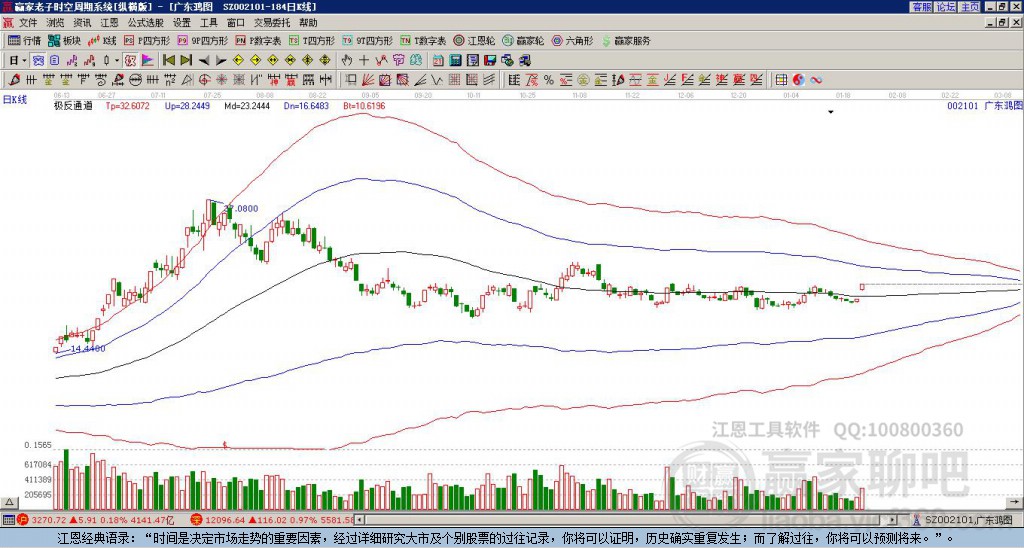1024x548 pixels.
Task: Open the yin-yang icon
Action: pos(799,80)
